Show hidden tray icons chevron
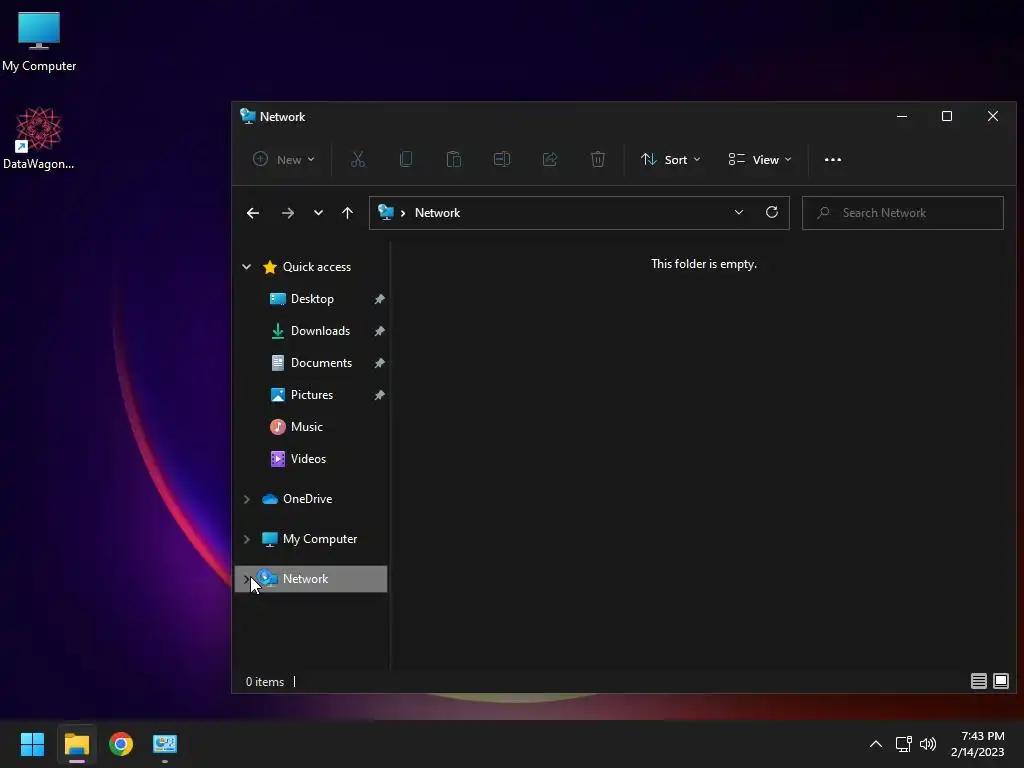The height and width of the screenshot is (768, 1024). pyautogui.click(x=876, y=744)
